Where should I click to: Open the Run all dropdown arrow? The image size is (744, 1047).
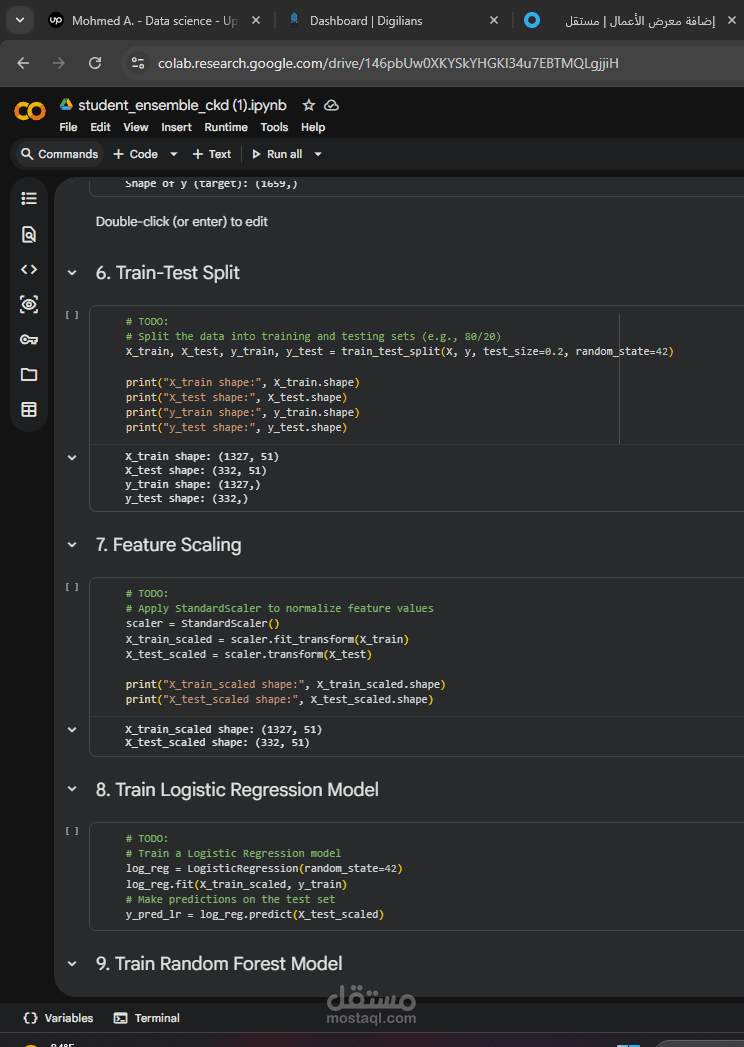coord(318,154)
